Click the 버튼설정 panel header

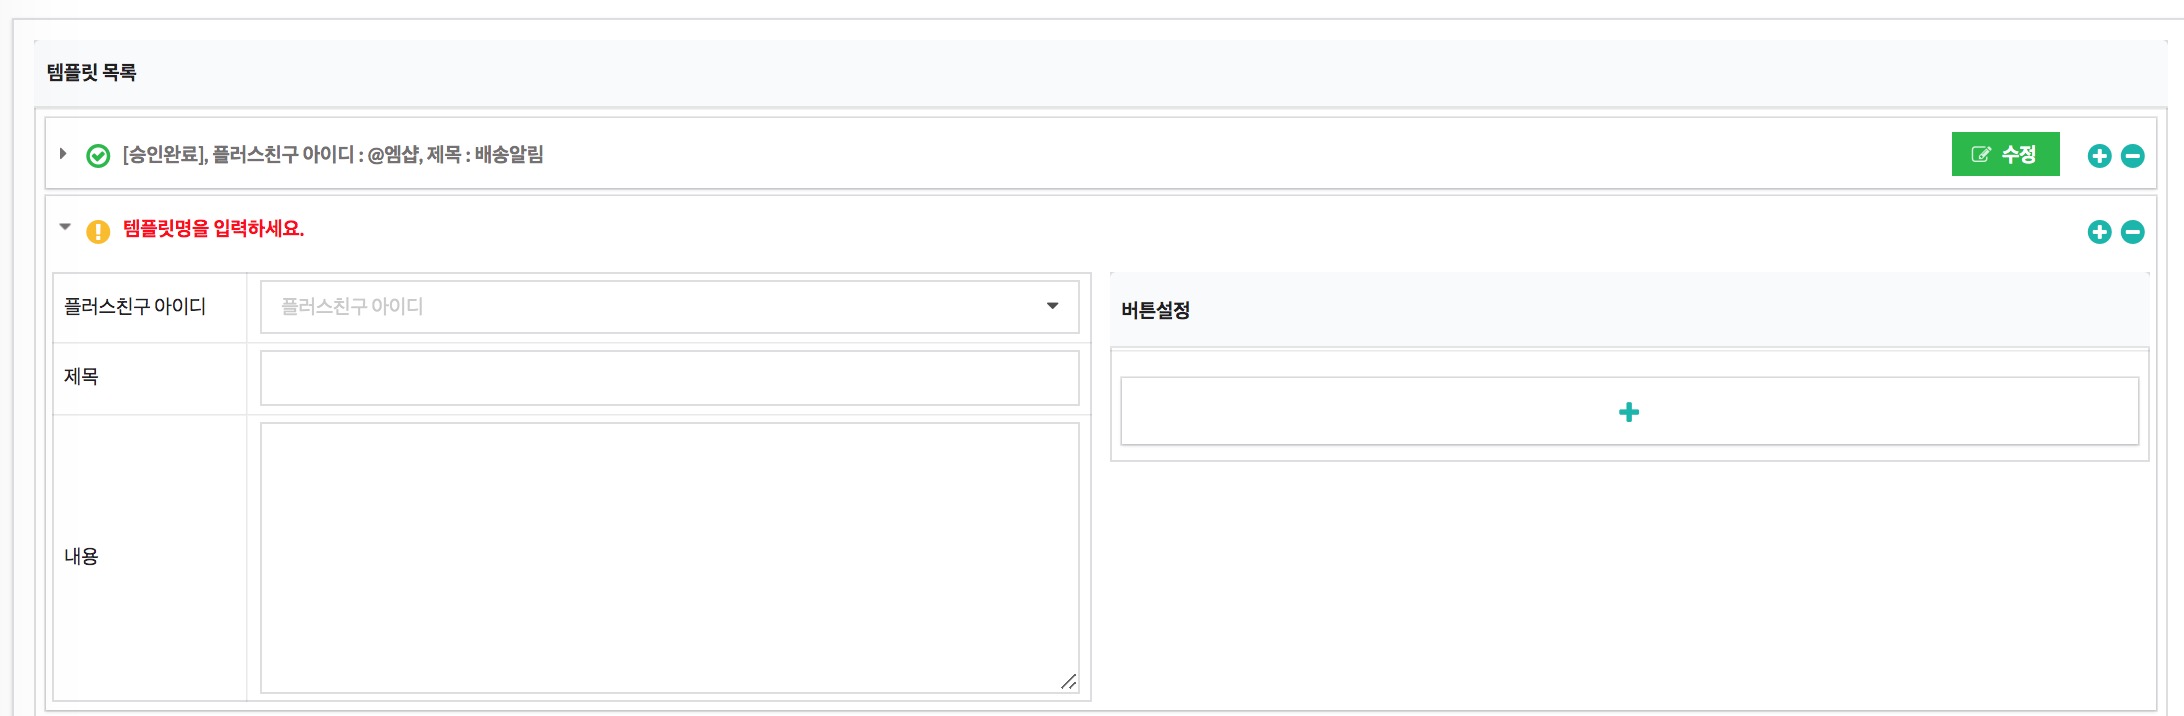1629,310
